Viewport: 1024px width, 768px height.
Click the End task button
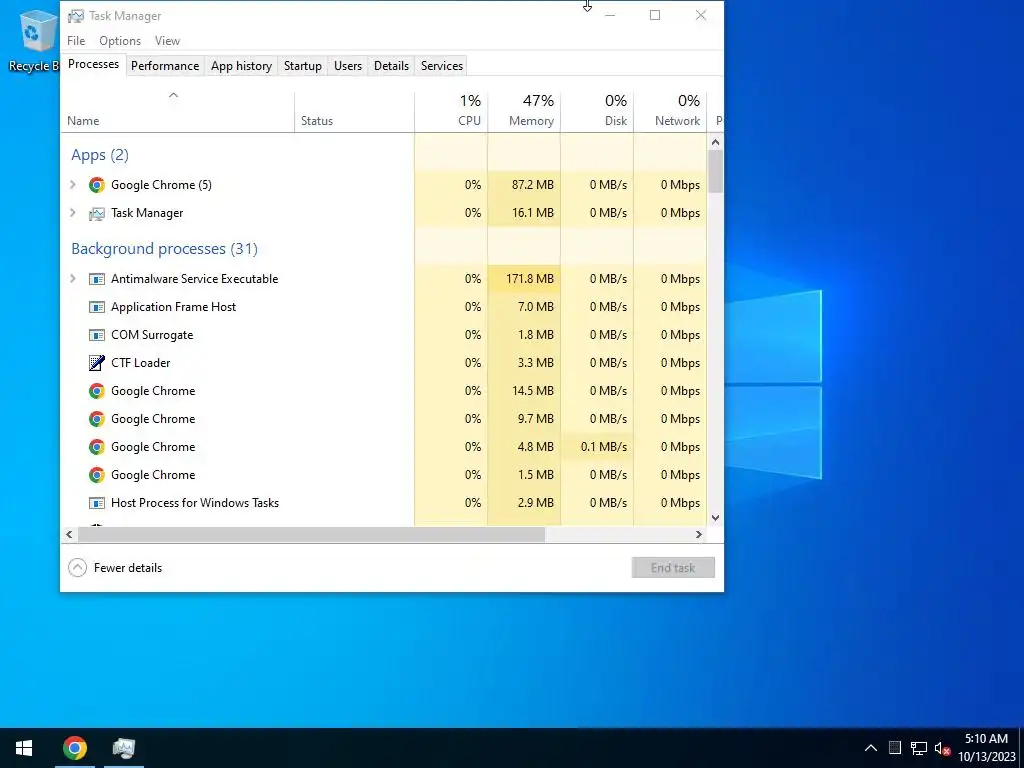[673, 568]
